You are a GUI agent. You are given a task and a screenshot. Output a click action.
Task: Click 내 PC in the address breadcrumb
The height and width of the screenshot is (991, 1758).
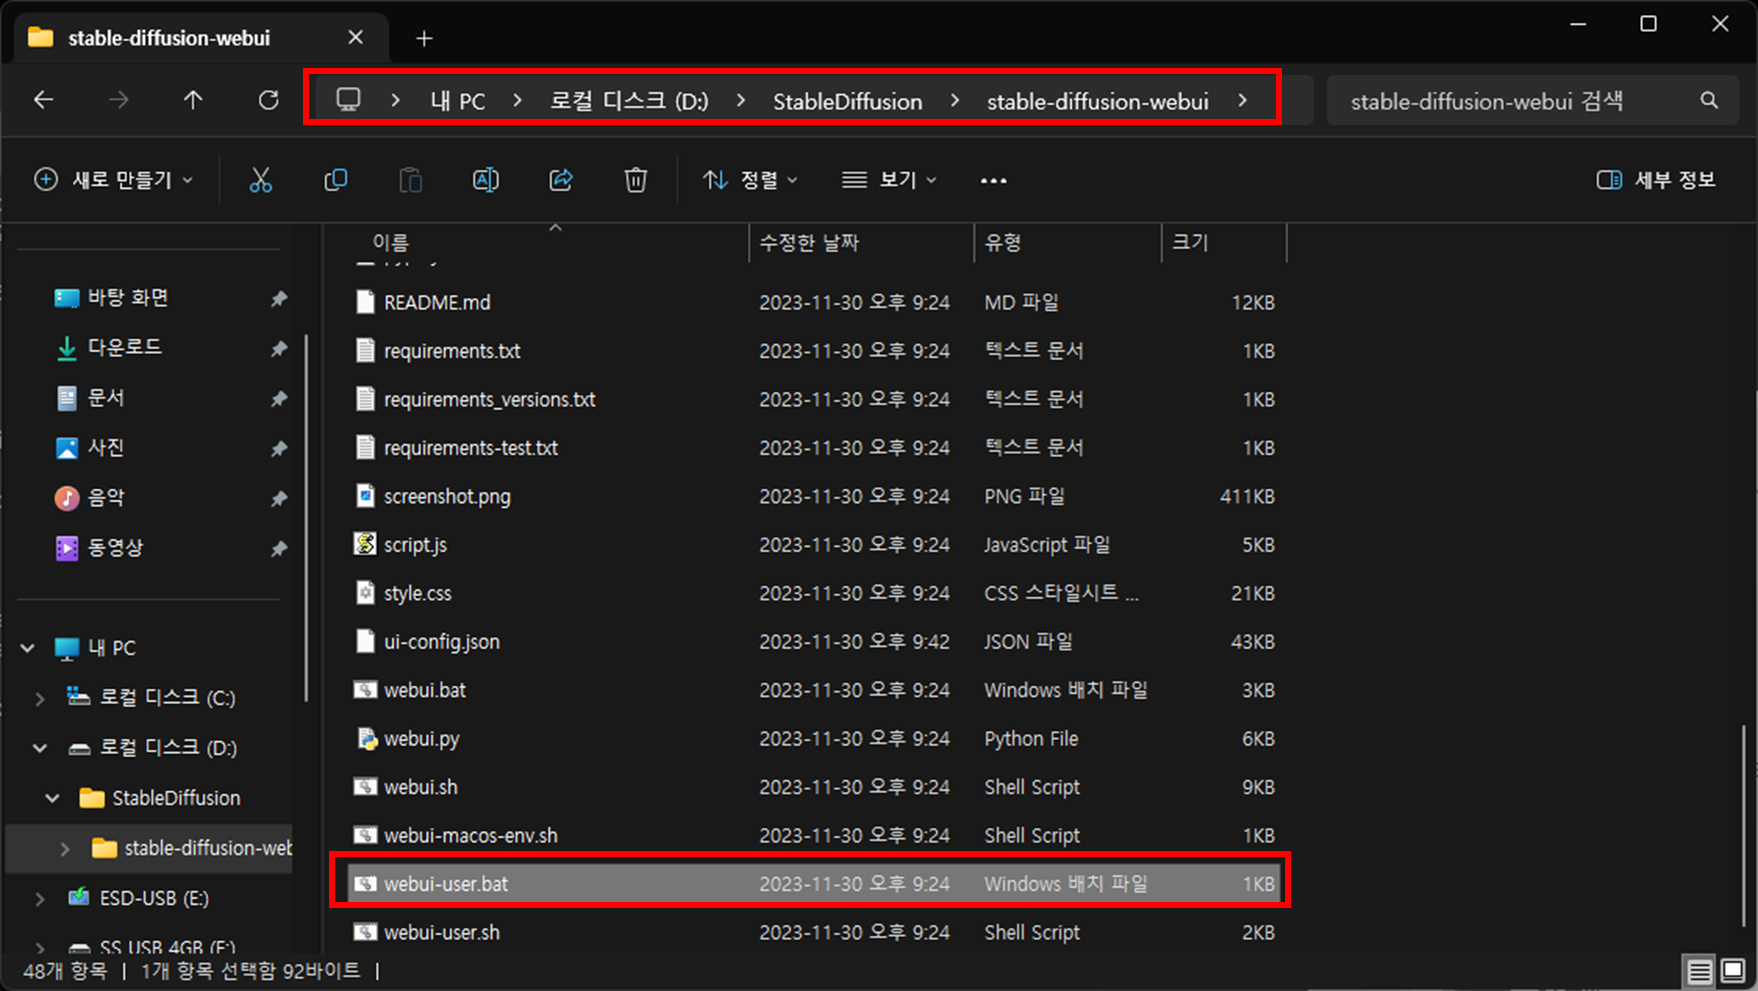click(458, 101)
